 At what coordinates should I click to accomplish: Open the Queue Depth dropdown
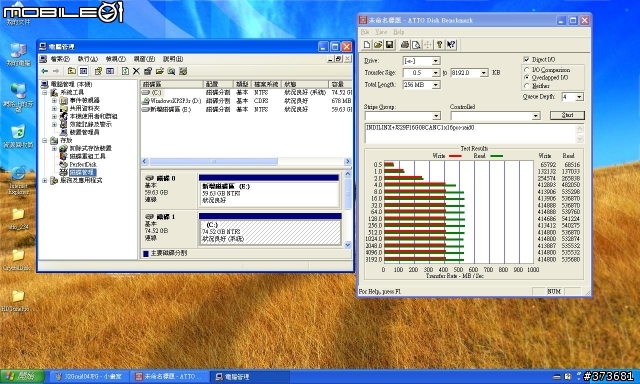click(579, 97)
